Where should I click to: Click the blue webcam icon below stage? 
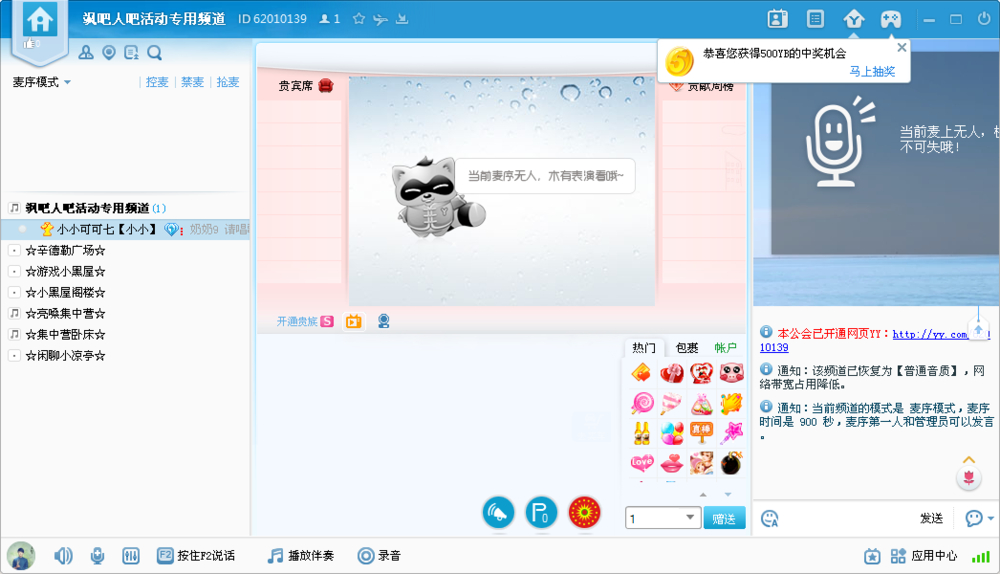point(383,321)
